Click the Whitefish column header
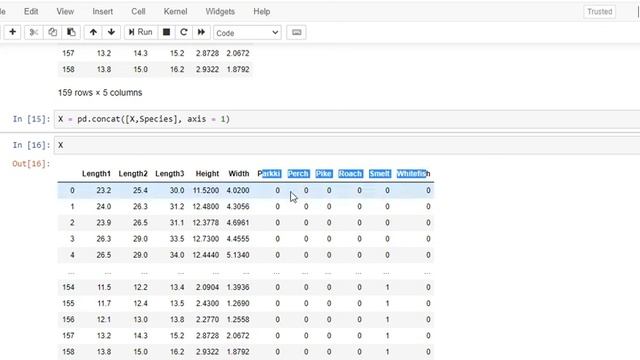Viewport: 640px width, 360px height. pos(413,173)
